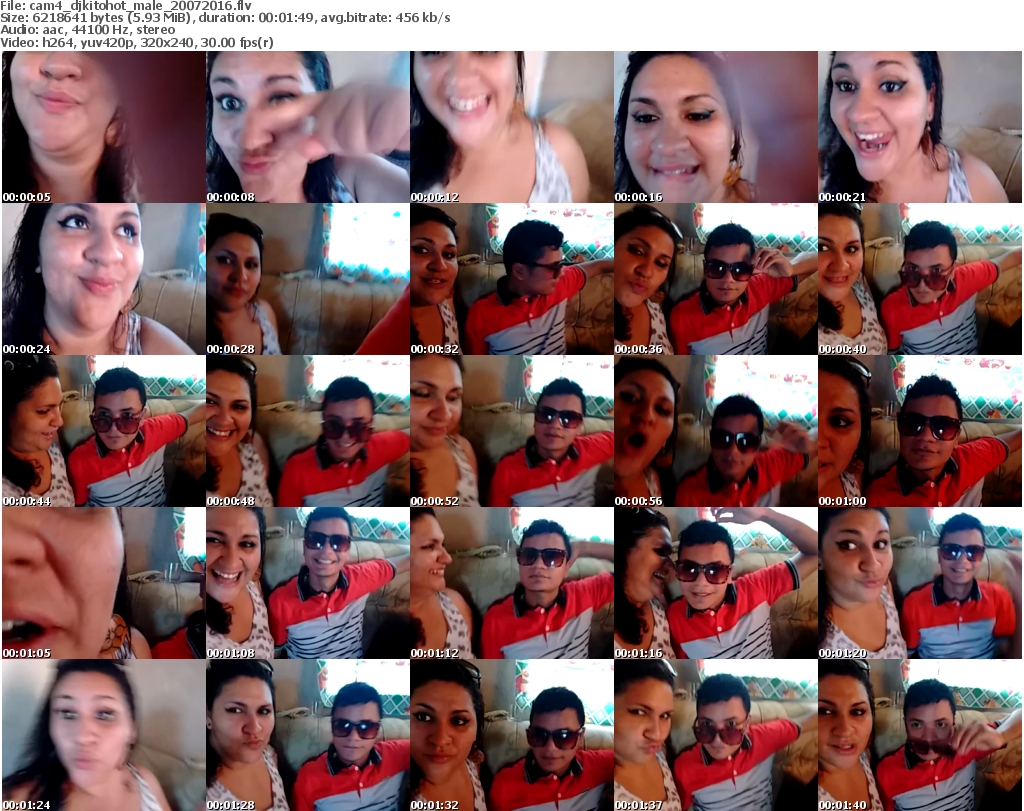Select the thumbnail stamped 00:00:56
The image size is (1024, 811).
click(x=716, y=431)
